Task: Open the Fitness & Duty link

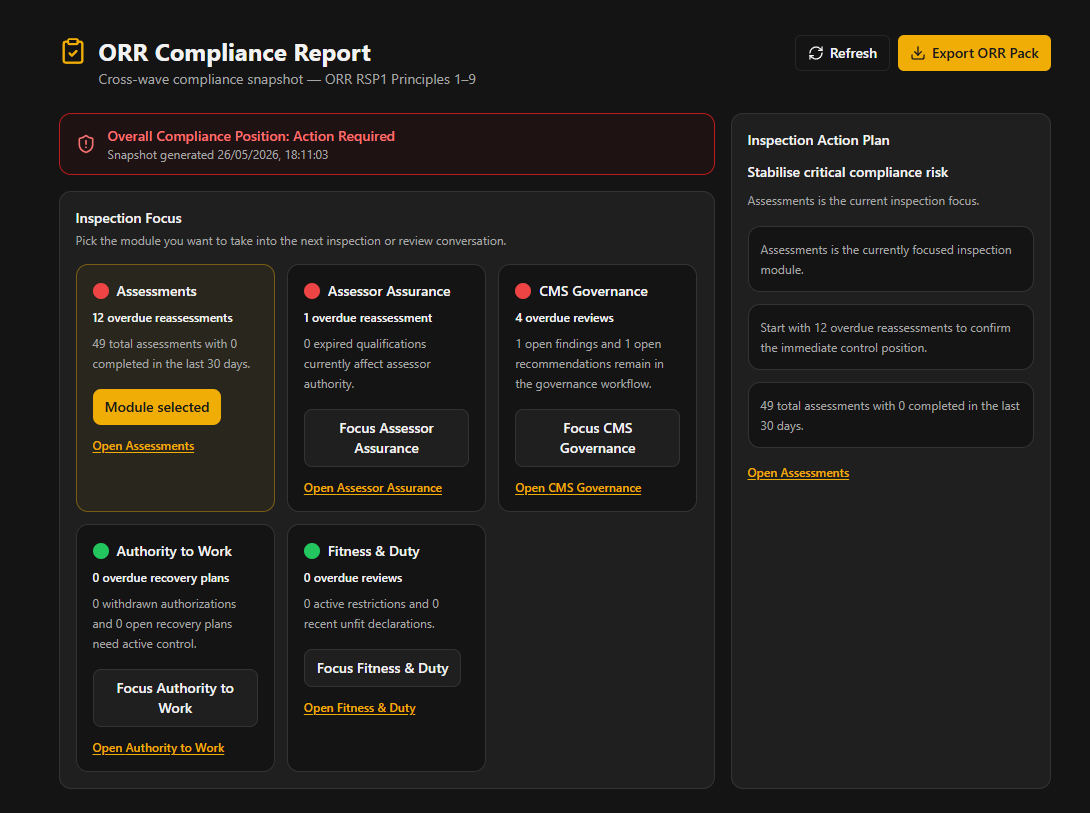Action: (359, 708)
